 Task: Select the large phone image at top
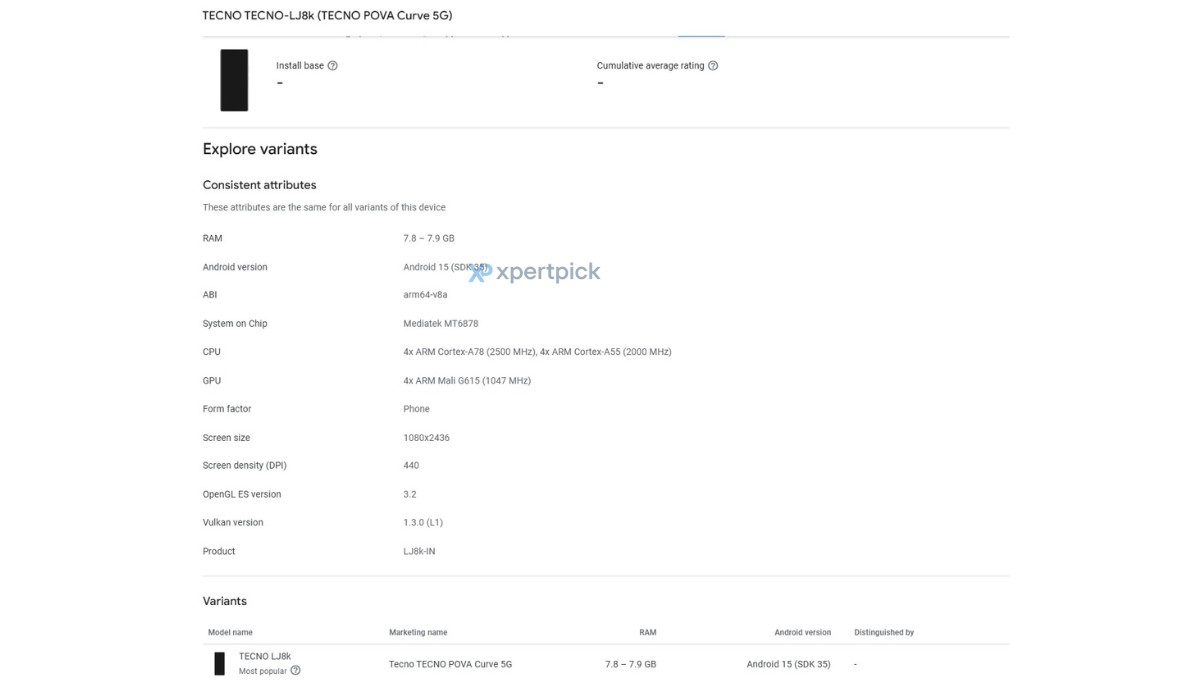click(x=234, y=80)
